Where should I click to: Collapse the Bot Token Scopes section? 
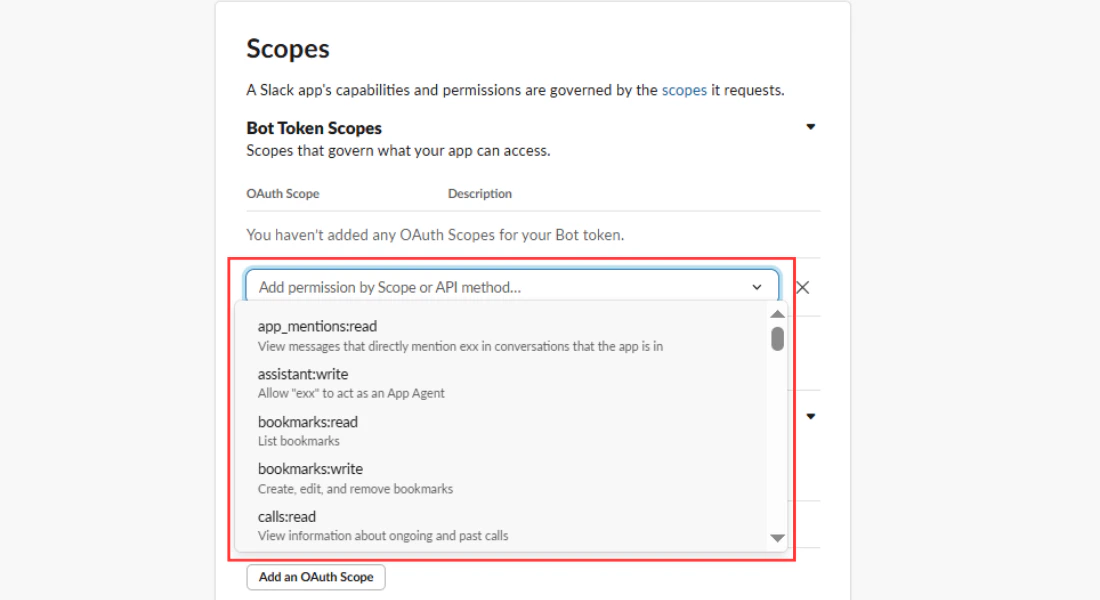(x=811, y=126)
